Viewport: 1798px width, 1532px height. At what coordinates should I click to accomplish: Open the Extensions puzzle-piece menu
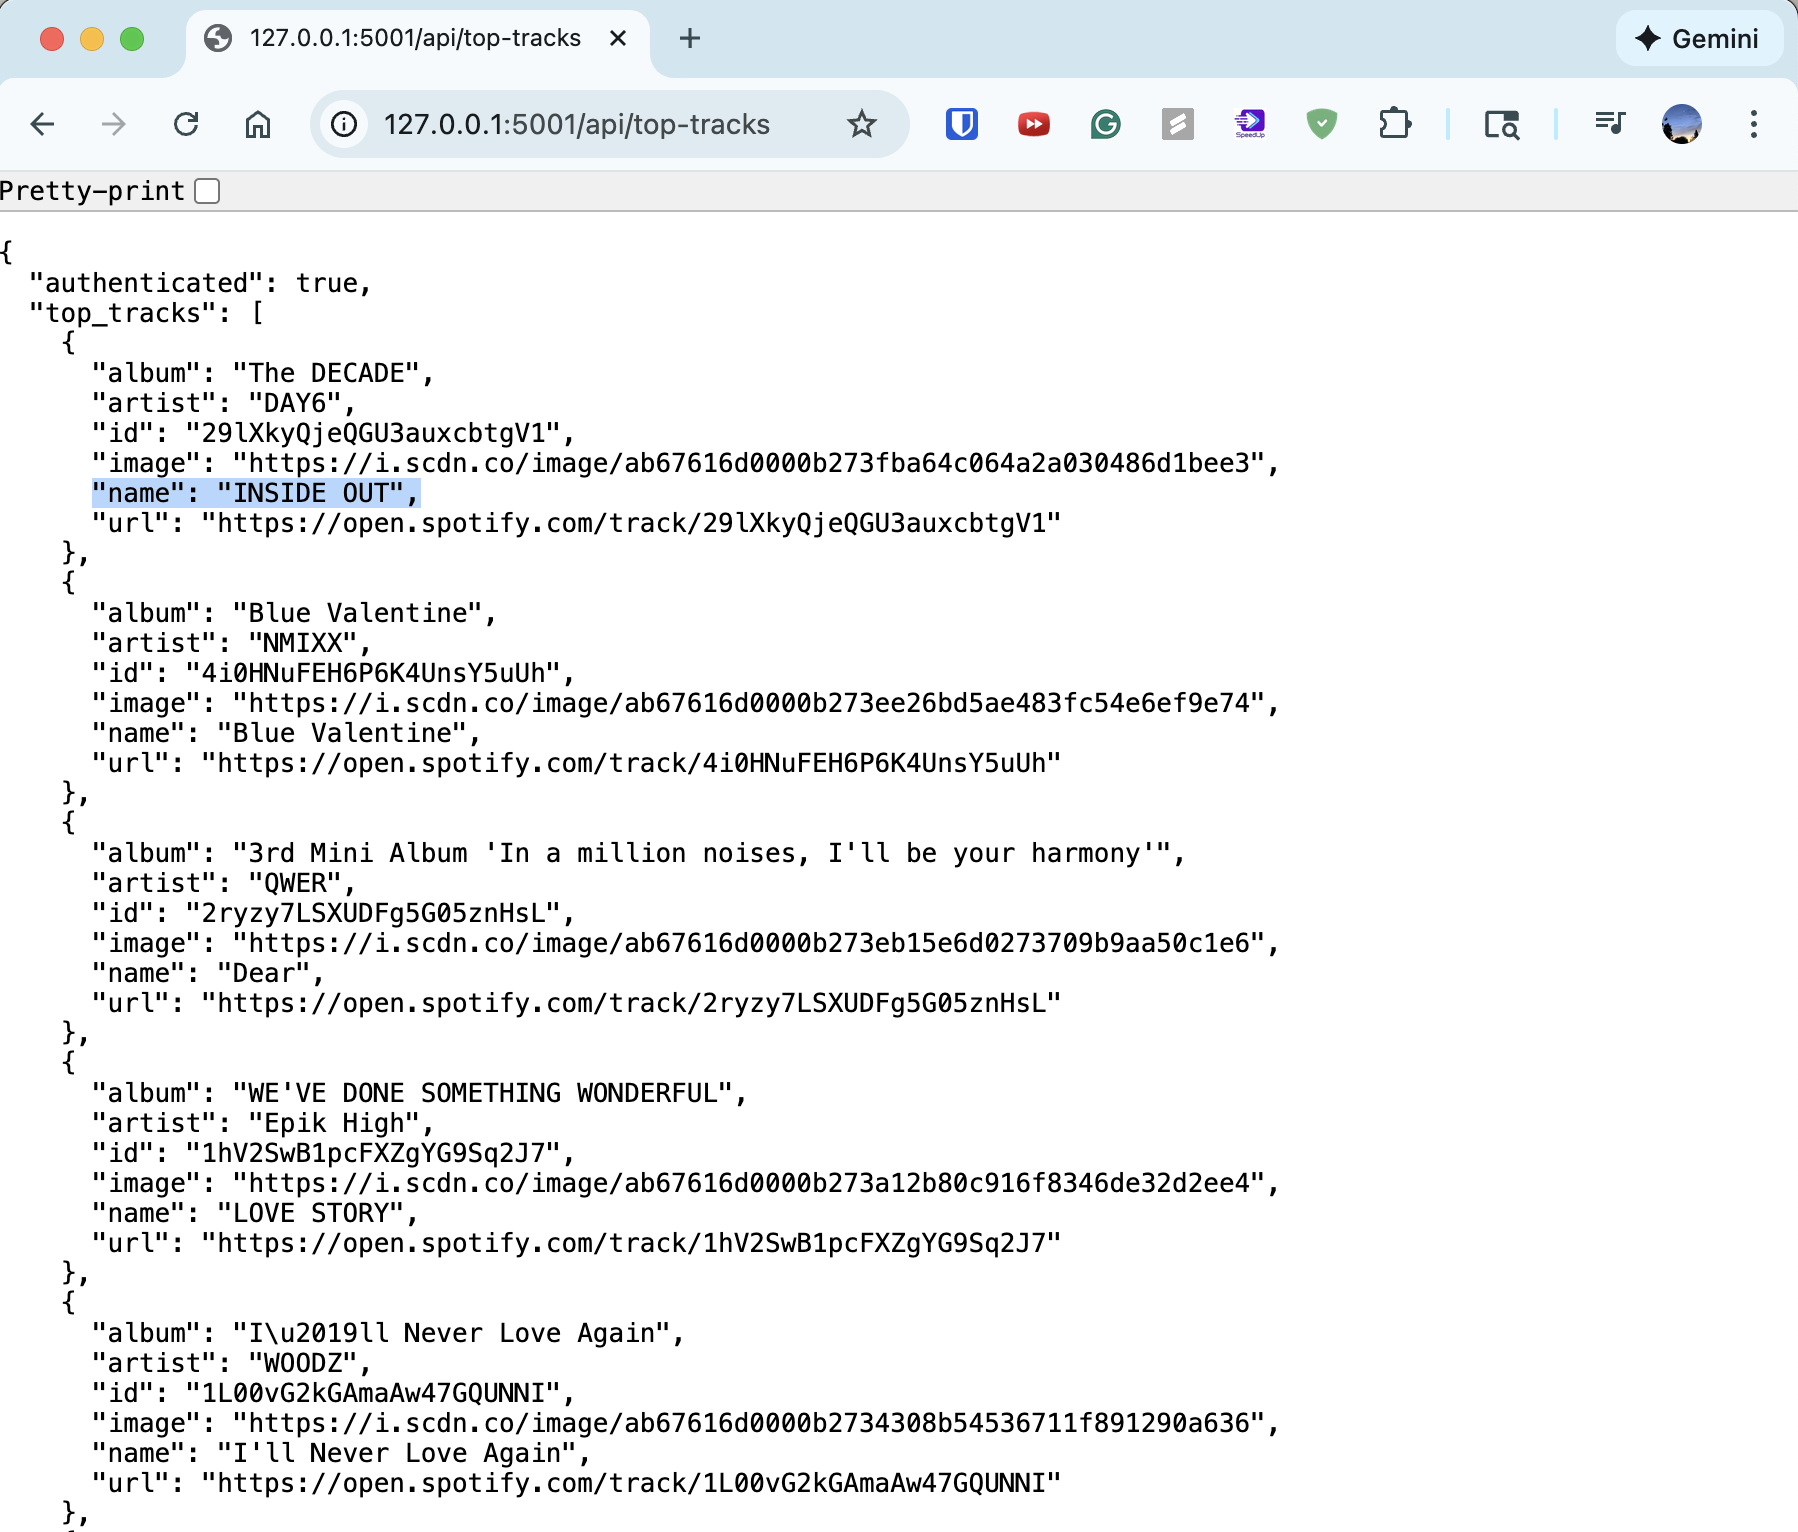[1395, 124]
